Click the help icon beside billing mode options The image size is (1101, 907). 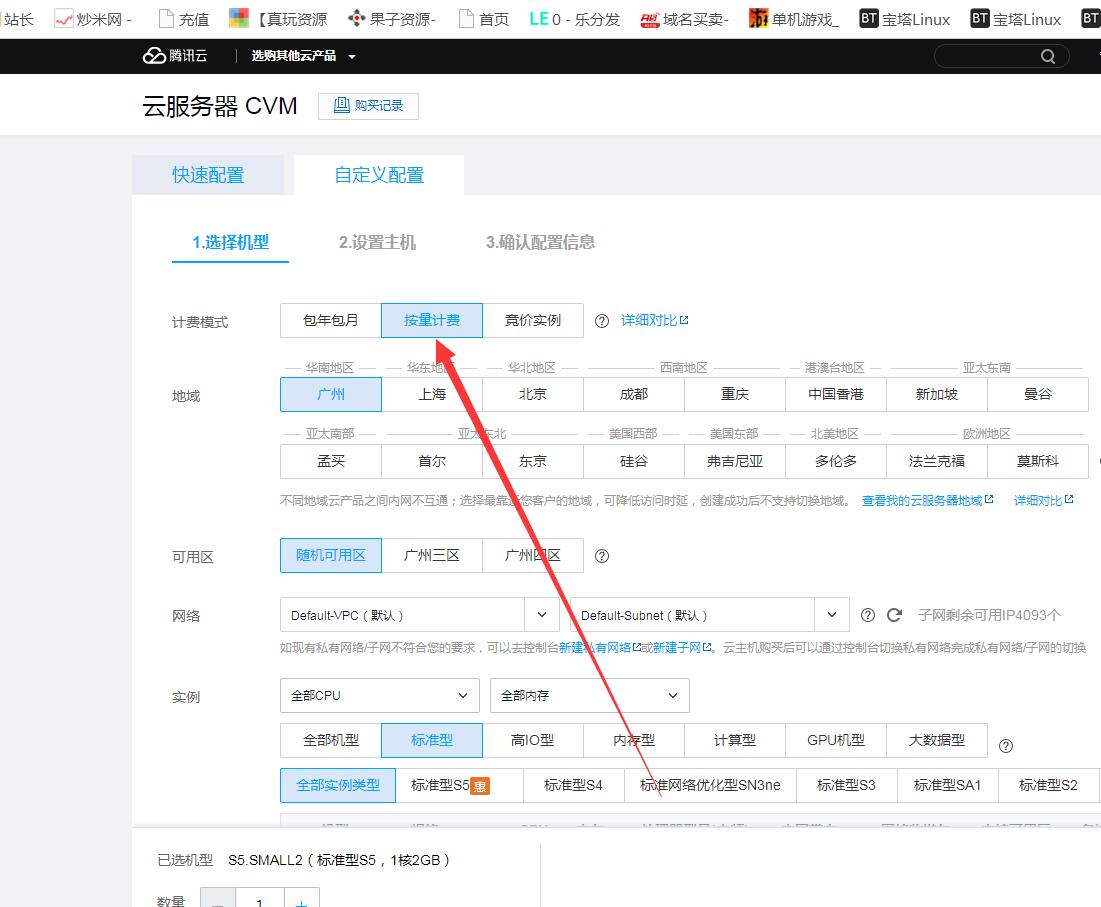pyautogui.click(x=602, y=321)
